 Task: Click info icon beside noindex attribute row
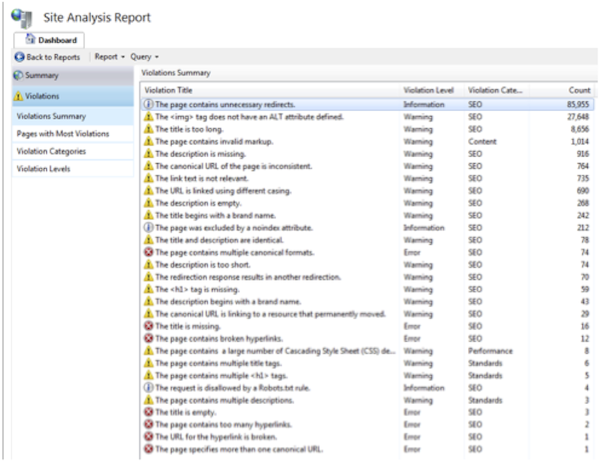pyautogui.click(x=148, y=227)
